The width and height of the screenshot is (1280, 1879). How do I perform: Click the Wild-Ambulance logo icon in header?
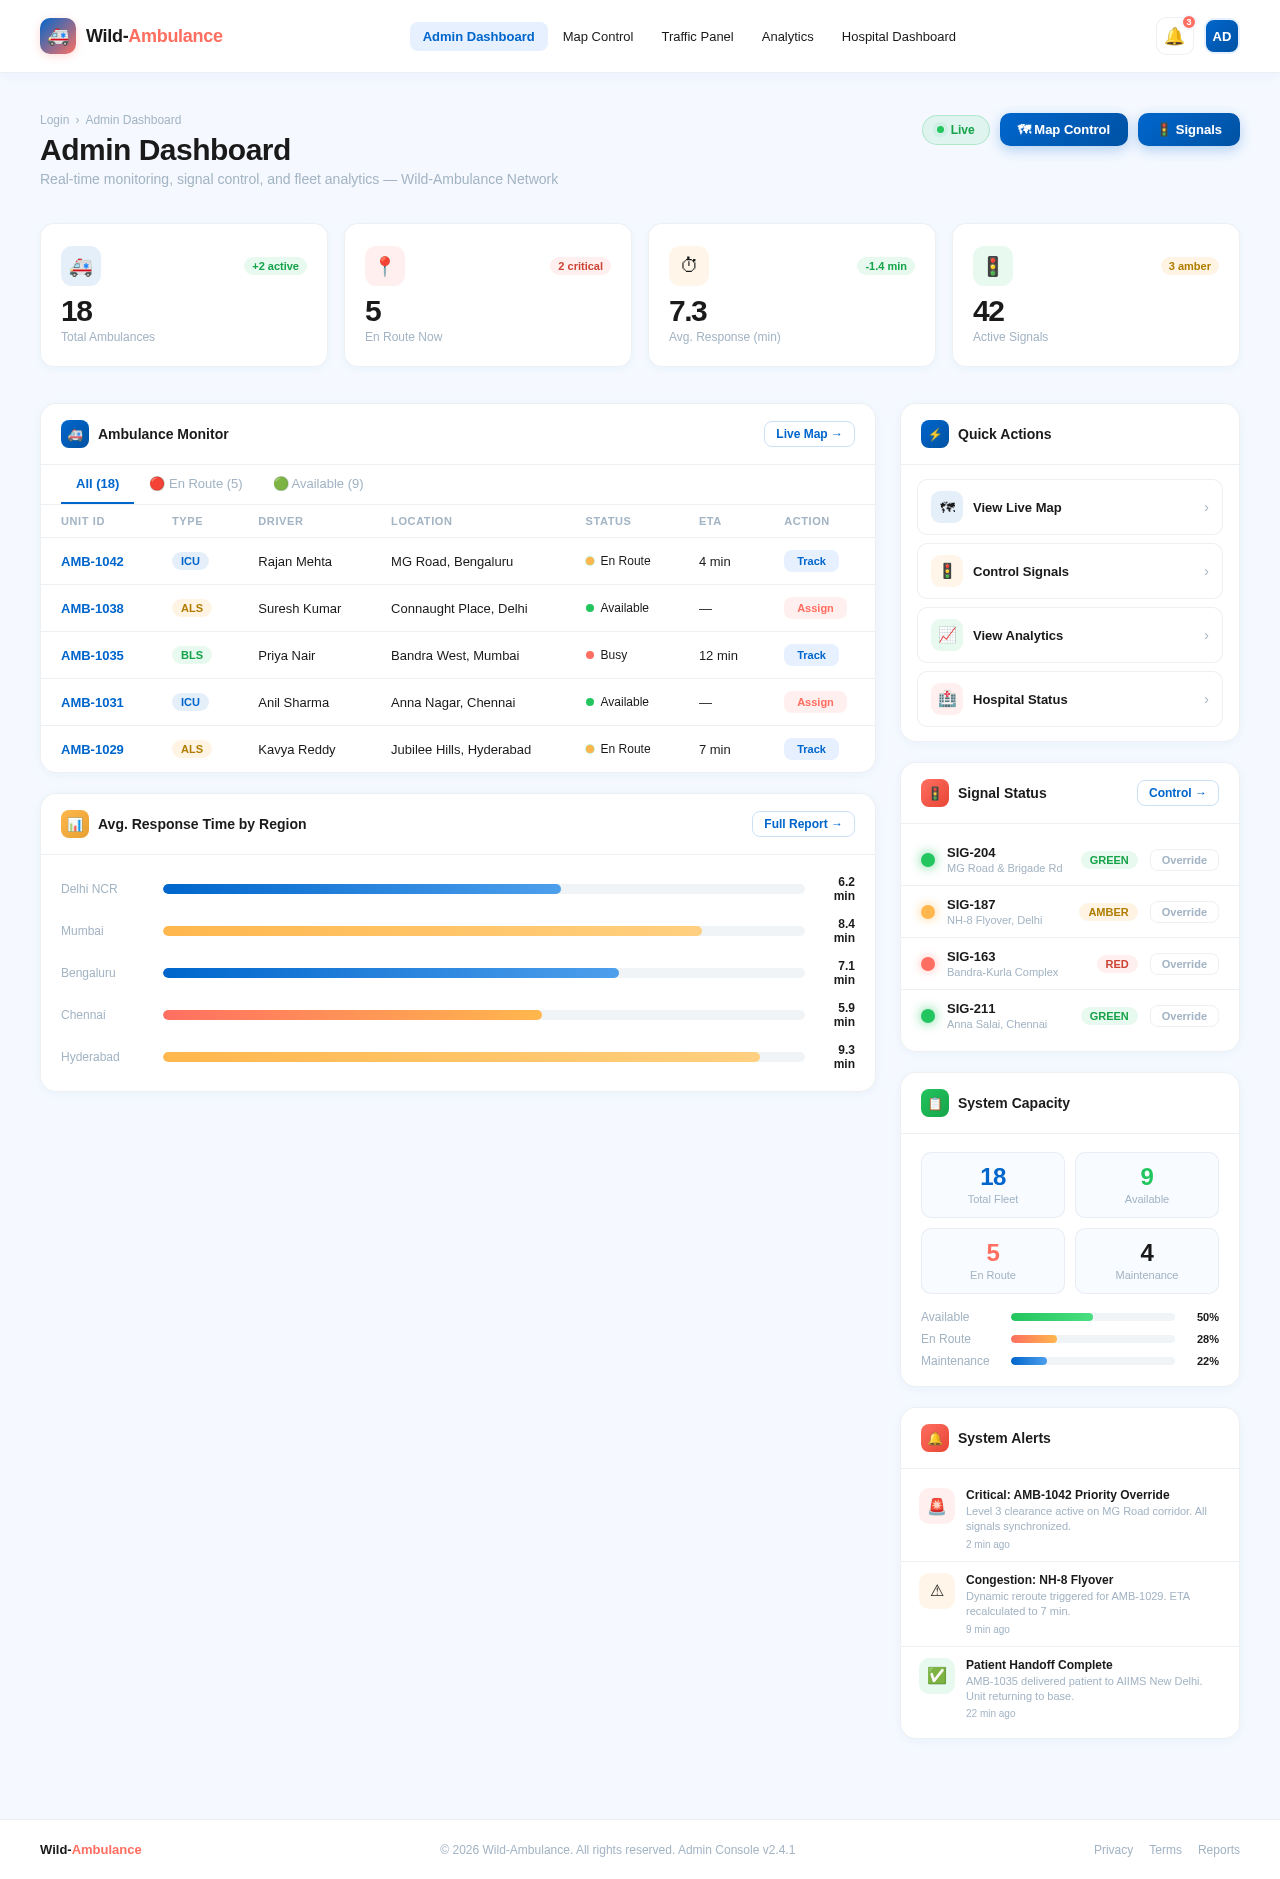[x=58, y=36]
